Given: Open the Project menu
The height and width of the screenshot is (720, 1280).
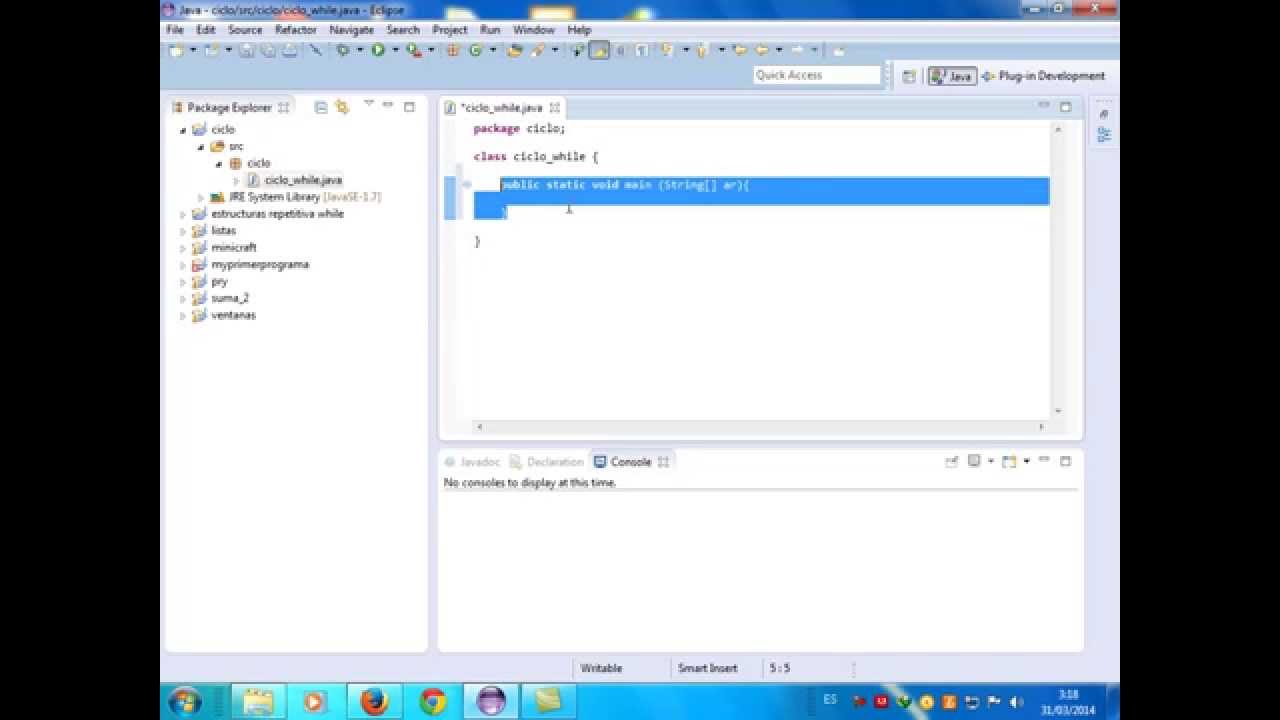Looking at the screenshot, I should [x=450, y=30].
